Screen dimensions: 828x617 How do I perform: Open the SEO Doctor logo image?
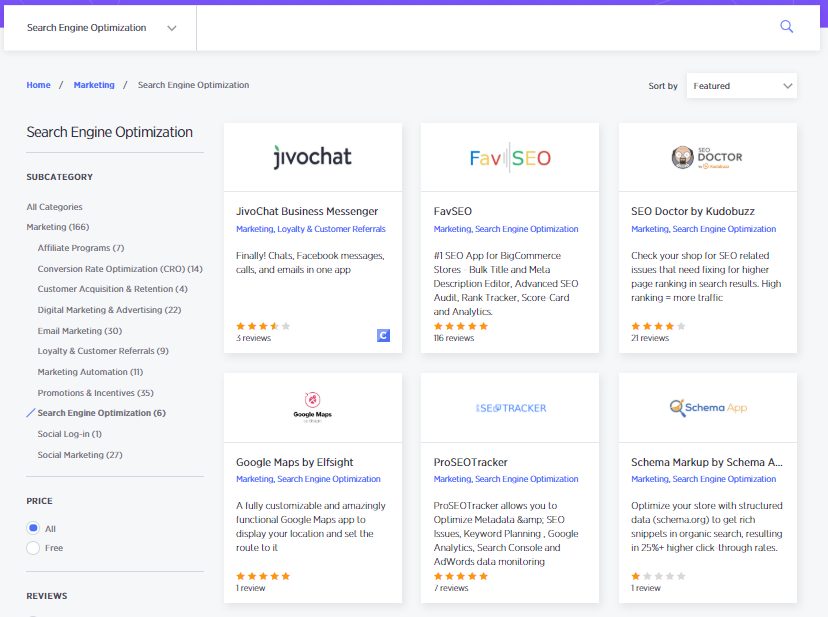(x=708, y=157)
